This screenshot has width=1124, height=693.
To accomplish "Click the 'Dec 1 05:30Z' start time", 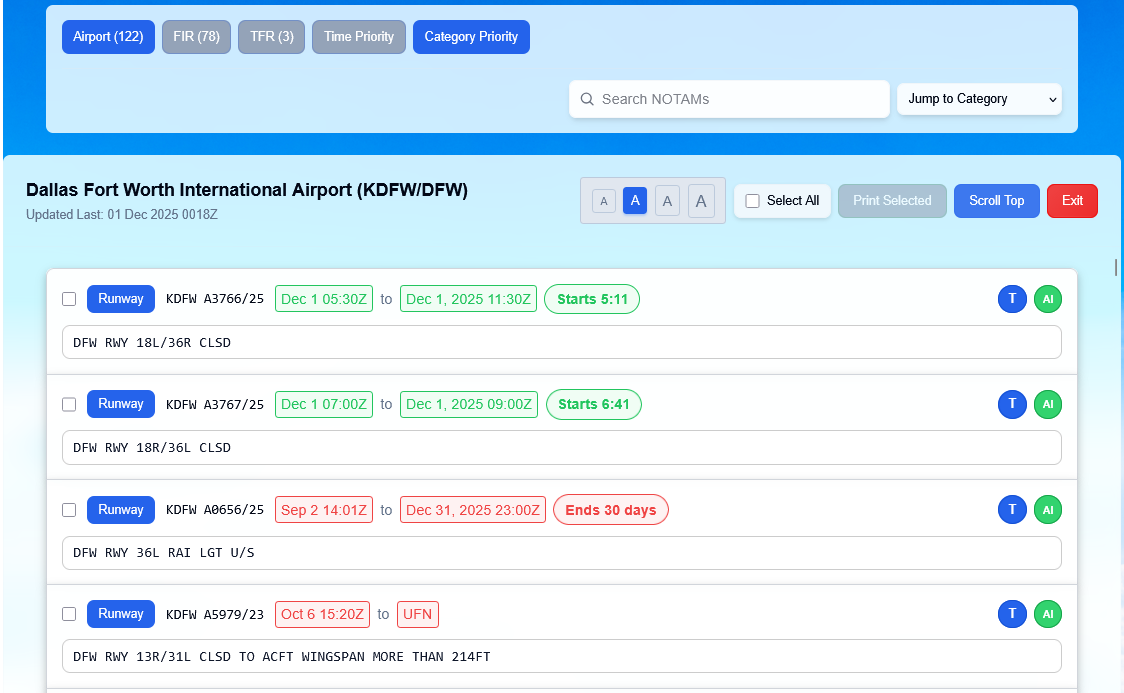I will 324,299.
